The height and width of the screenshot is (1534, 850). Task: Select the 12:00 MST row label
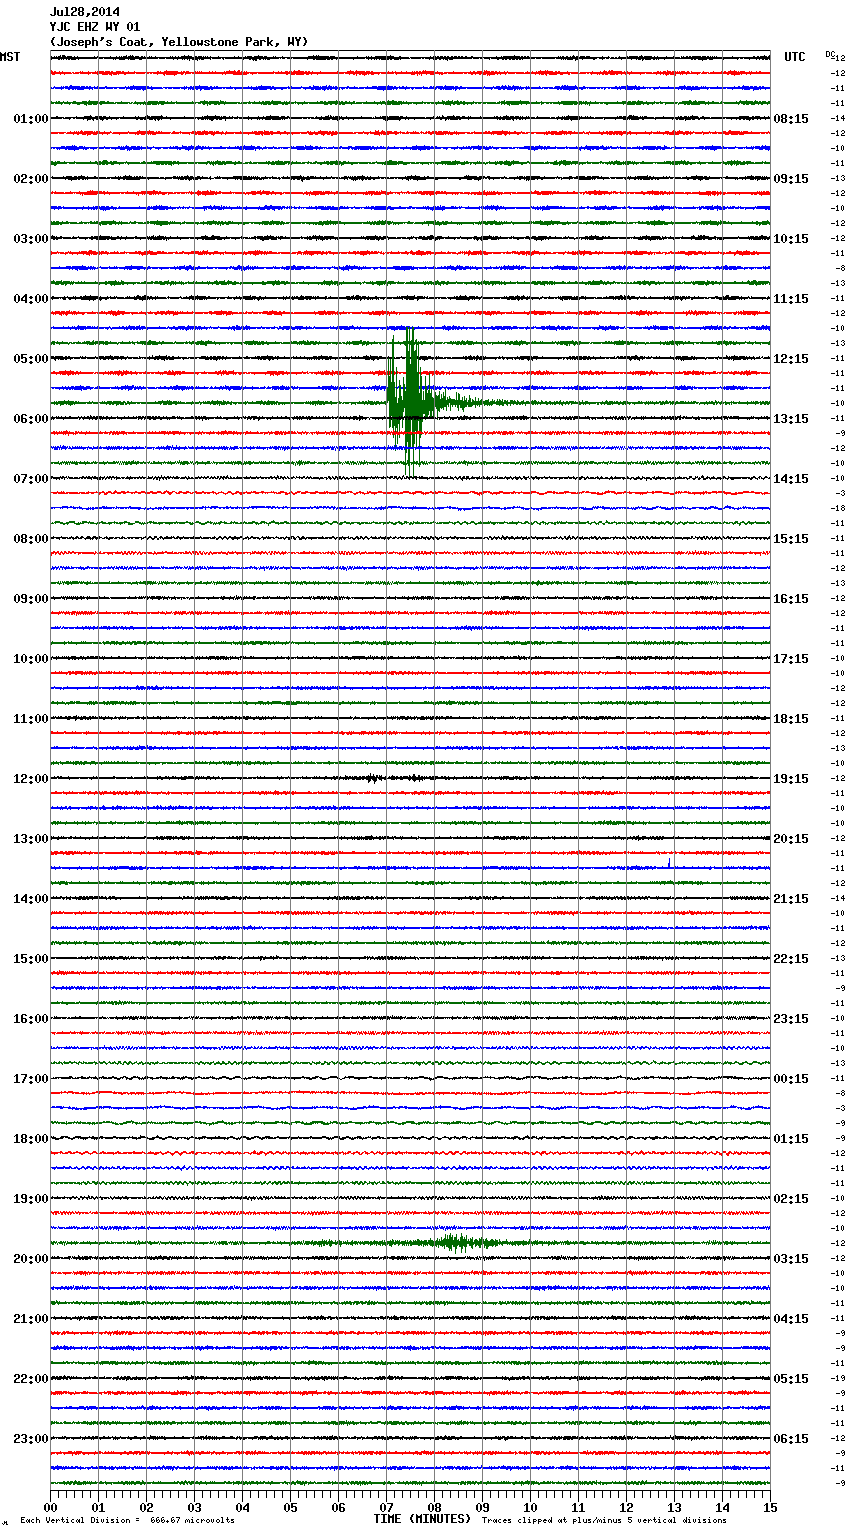pos(31,779)
